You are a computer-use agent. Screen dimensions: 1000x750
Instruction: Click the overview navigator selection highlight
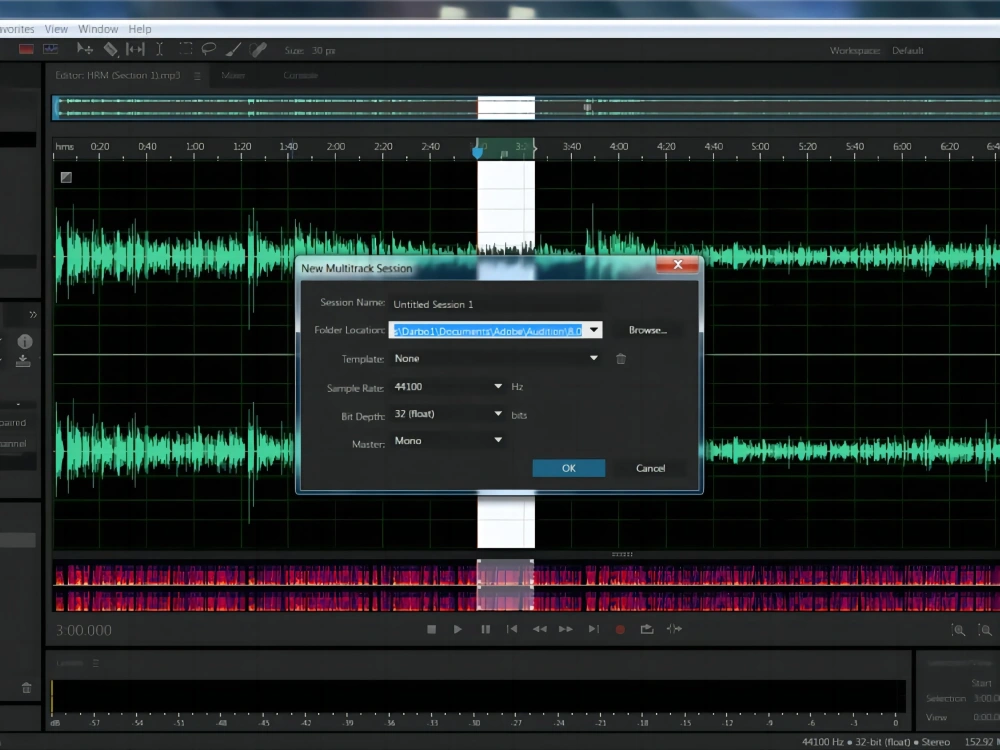(506, 108)
